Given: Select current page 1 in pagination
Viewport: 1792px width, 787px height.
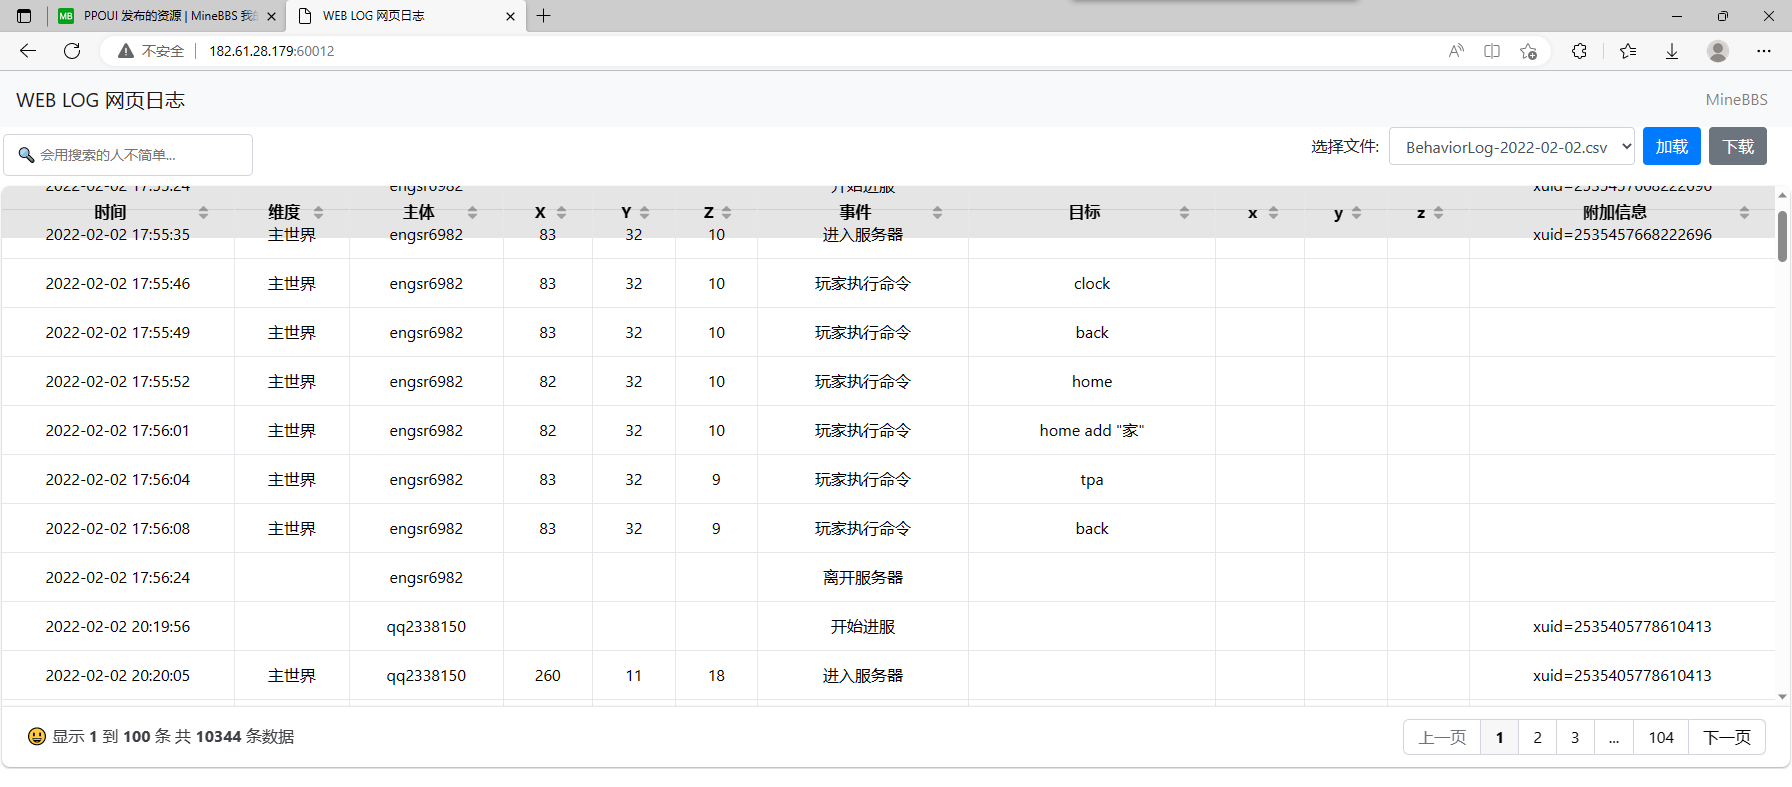Looking at the screenshot, I should (x=1499, y=737).
